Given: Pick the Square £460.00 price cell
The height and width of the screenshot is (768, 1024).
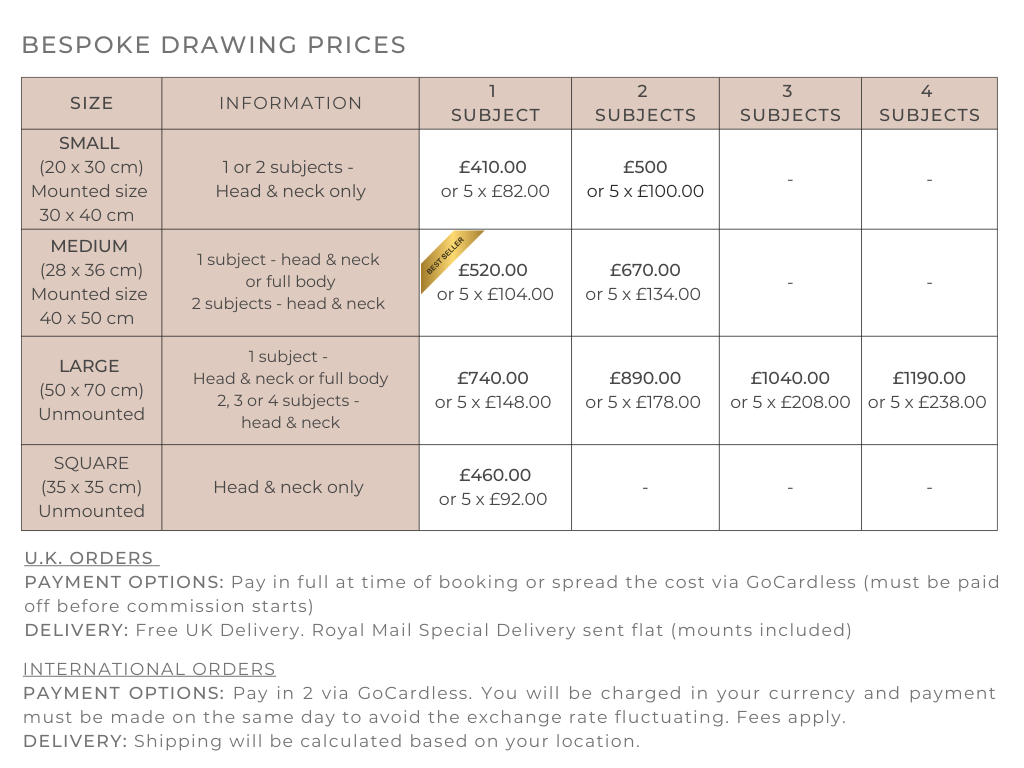Looking at the screenshot, I should (494, 487).
